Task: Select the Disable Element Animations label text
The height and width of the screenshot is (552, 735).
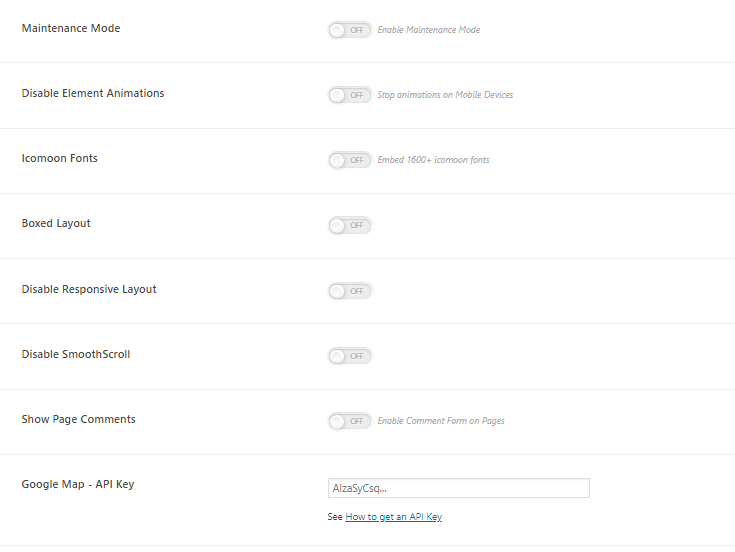Action: [93, 93]
